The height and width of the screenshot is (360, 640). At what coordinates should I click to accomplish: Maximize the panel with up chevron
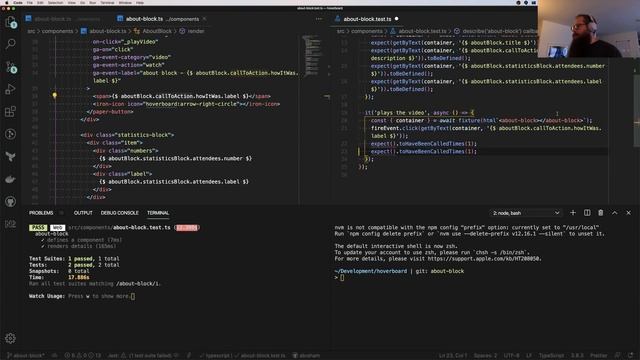tap(615, 213)
